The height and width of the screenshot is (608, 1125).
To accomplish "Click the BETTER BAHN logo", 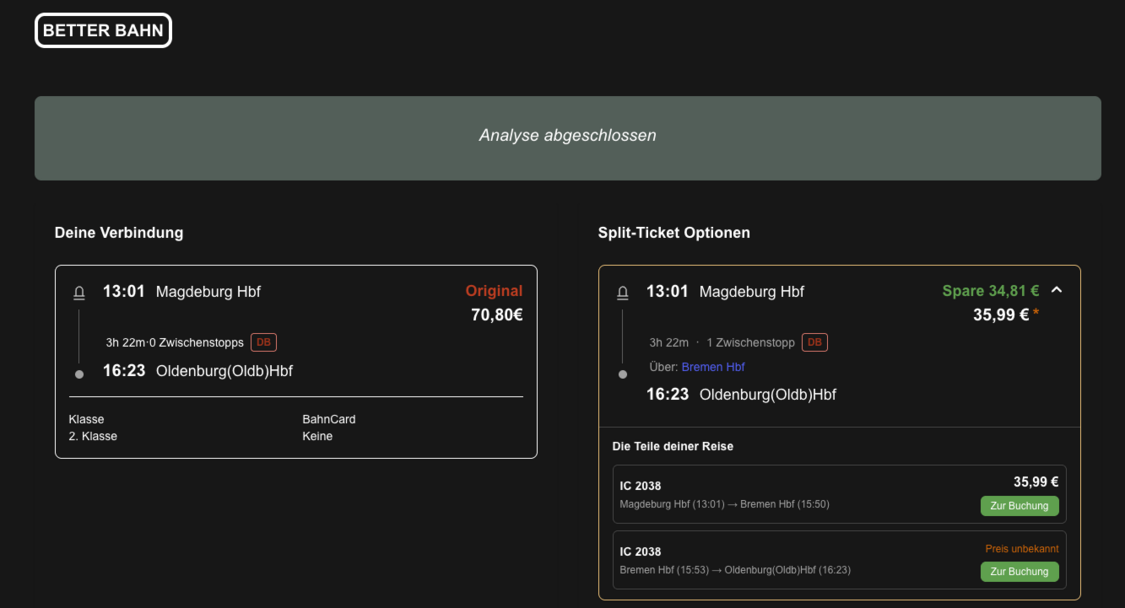I will click(103, 31).
